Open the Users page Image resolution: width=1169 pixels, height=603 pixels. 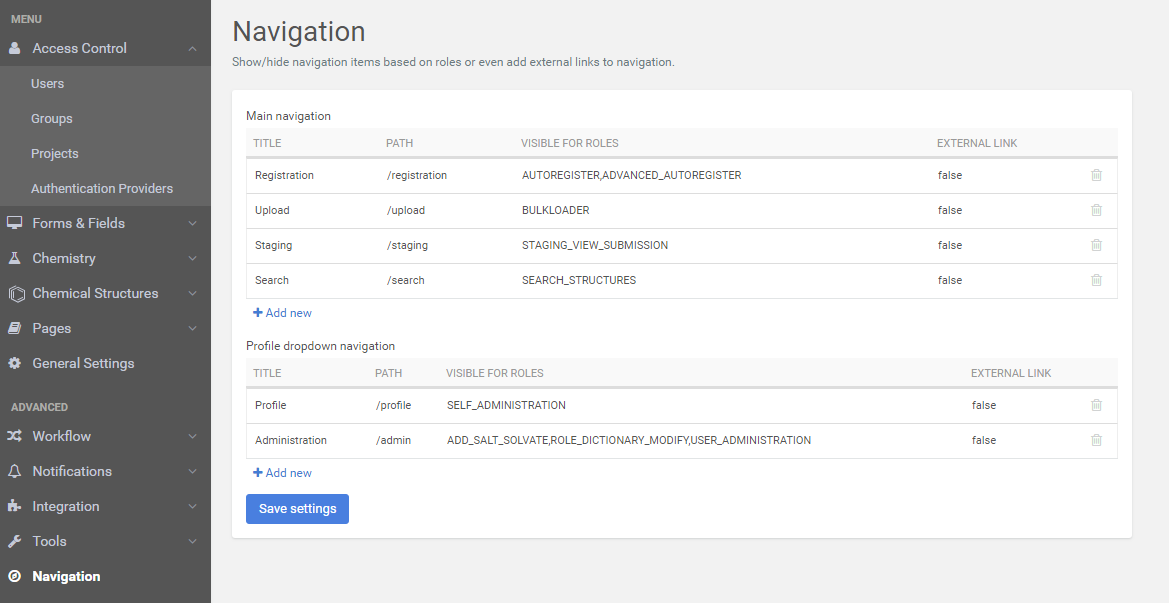coord(47,84)
